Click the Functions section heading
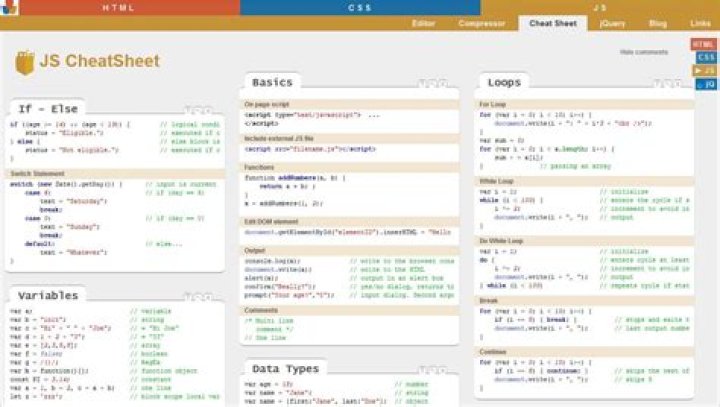 point(259,167)
